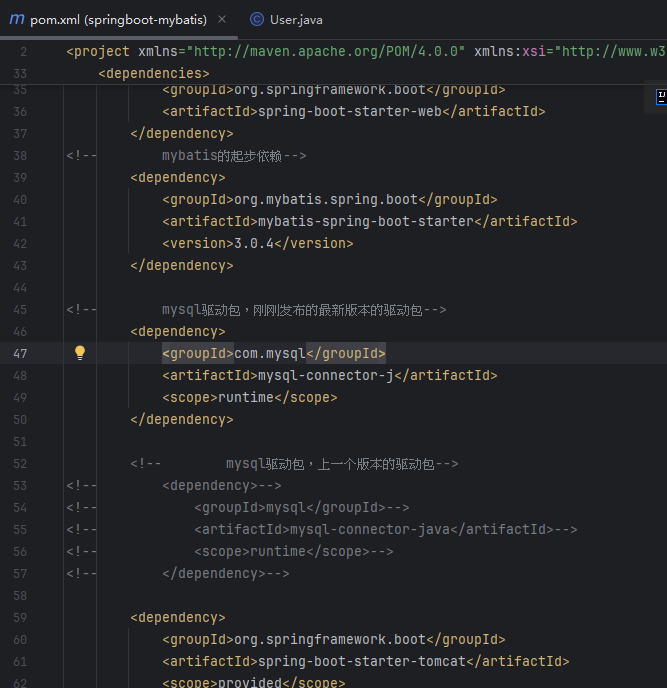Click the mybatis-spring-boot-starter artifactId line
667x688 pixels.
point(369,222)
